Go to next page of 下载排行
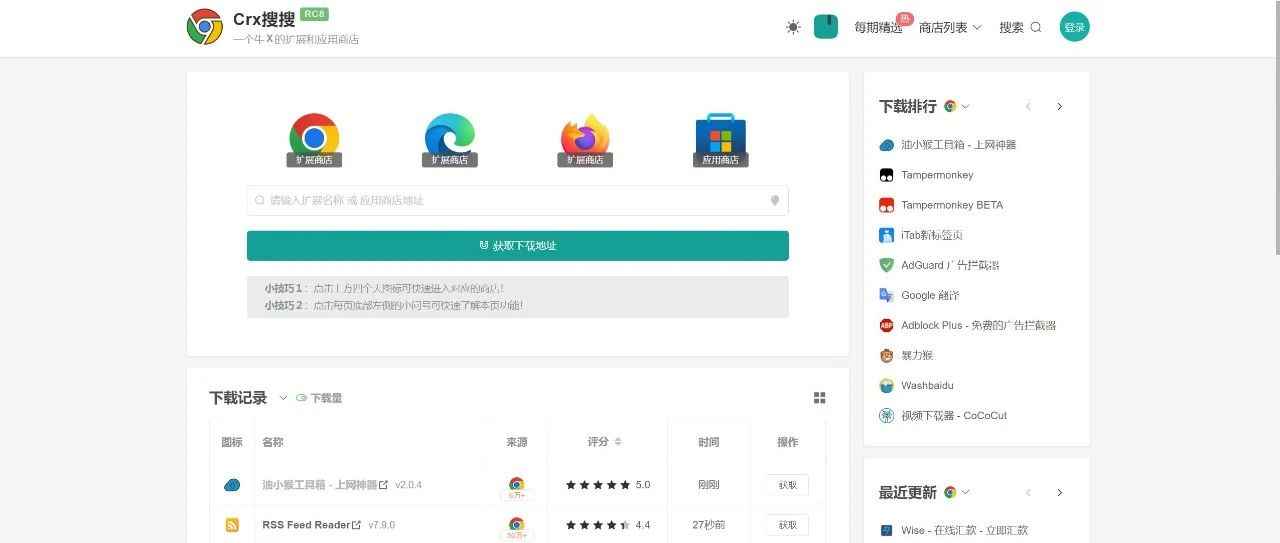The image size is (1280, 543). pos(1059,106)
